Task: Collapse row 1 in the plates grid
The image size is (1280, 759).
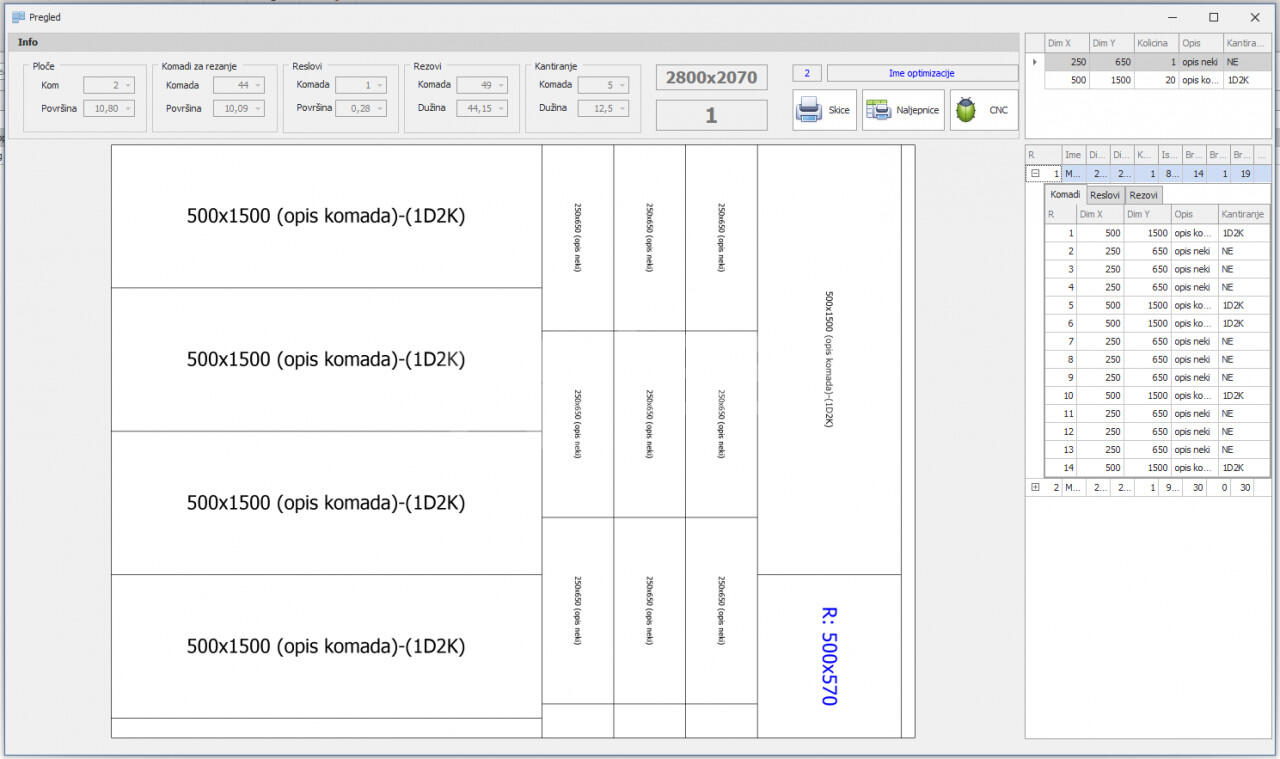Action: 1035,173
